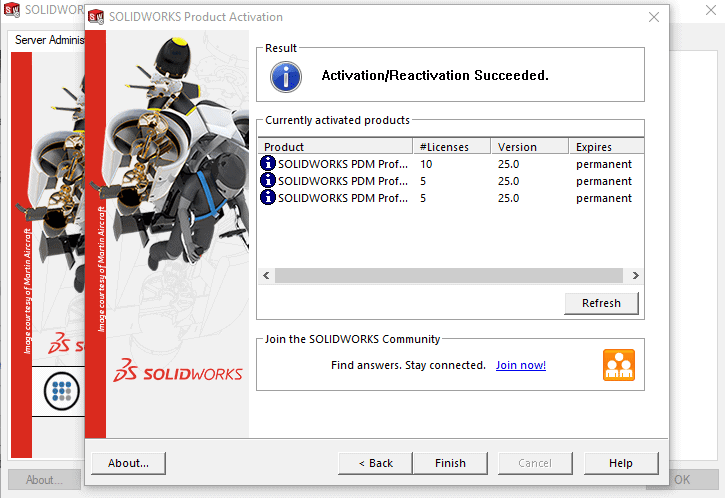Click license count 10 in the products table

426,164
